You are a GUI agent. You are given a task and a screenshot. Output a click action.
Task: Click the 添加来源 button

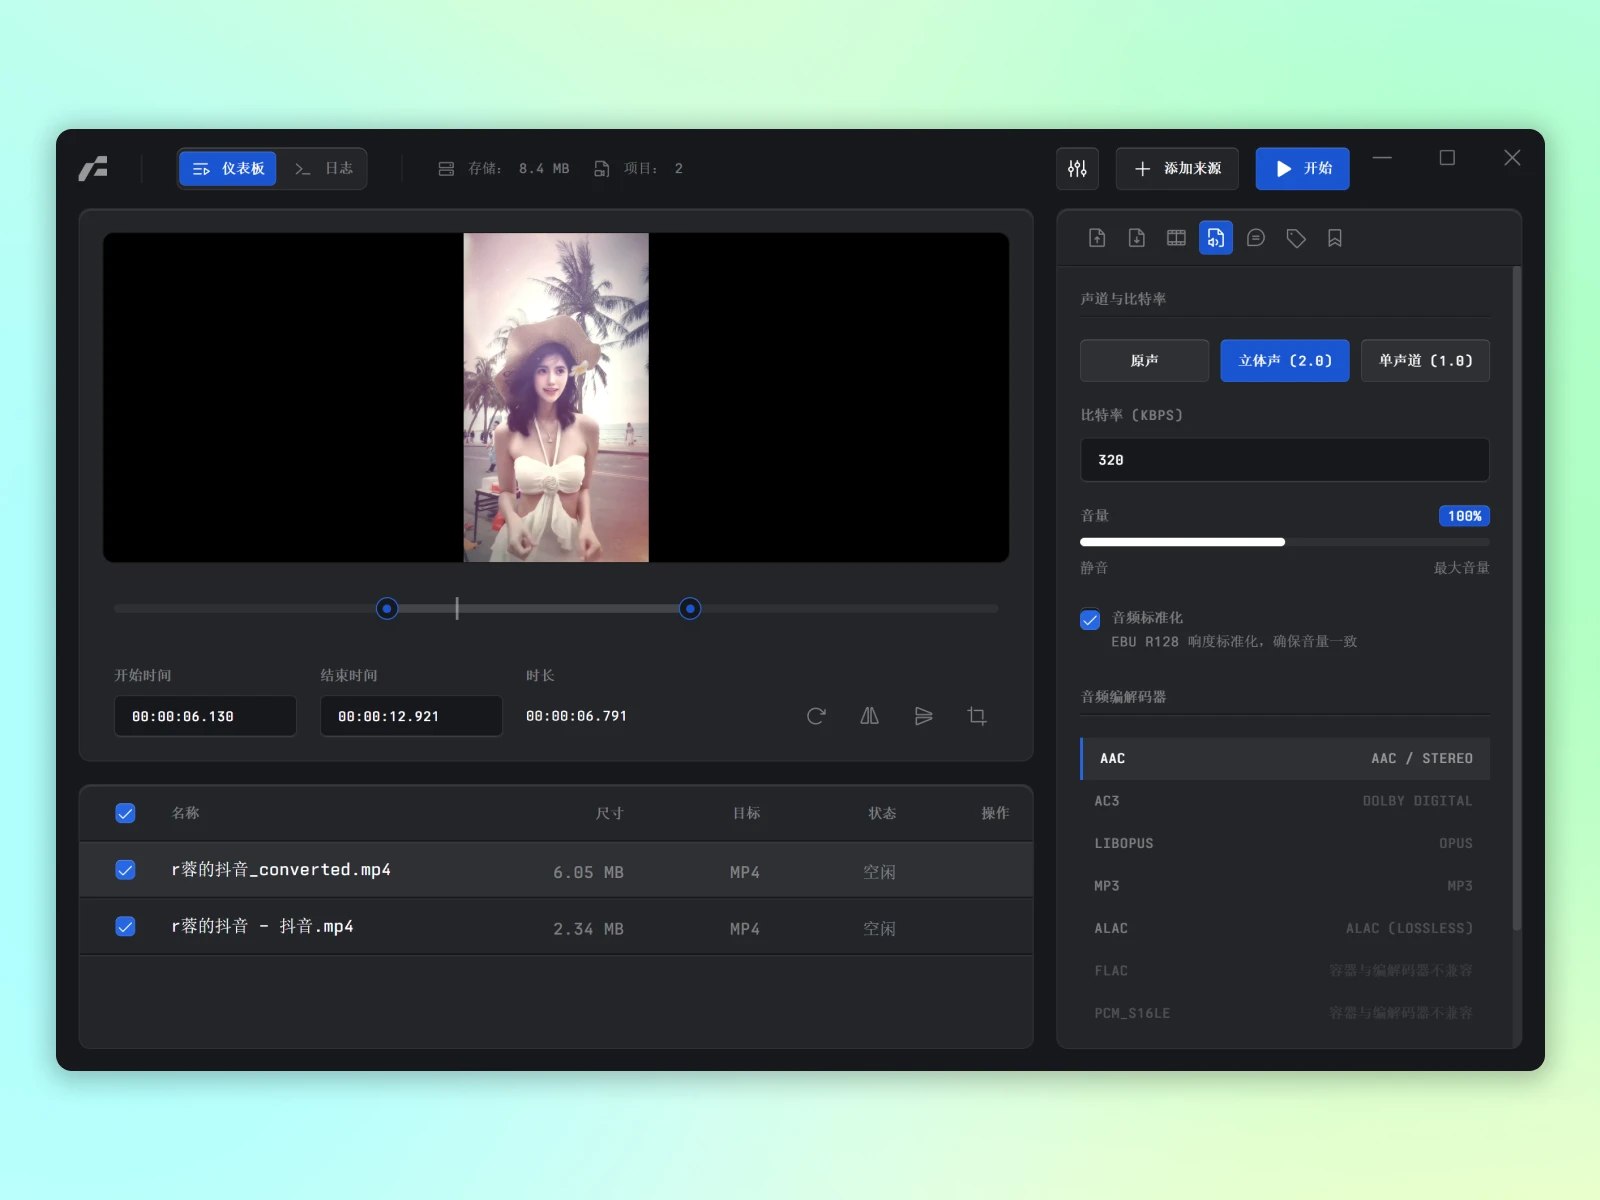[1177, 169]
